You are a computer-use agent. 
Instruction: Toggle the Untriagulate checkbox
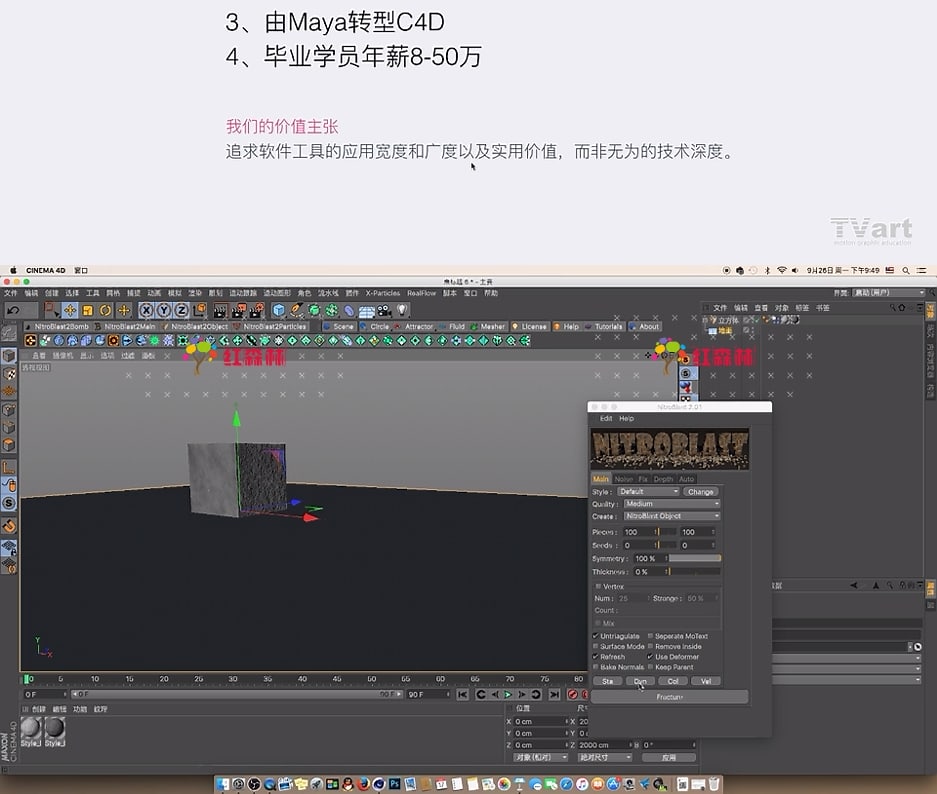[596, 636]
